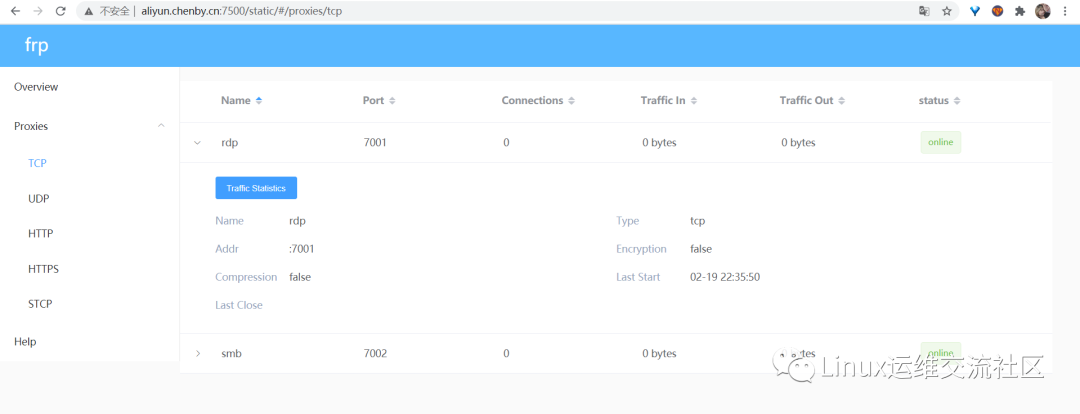Sort table by Name column
The width and height of the screenshot is (1080, 414).
point(241,101)
